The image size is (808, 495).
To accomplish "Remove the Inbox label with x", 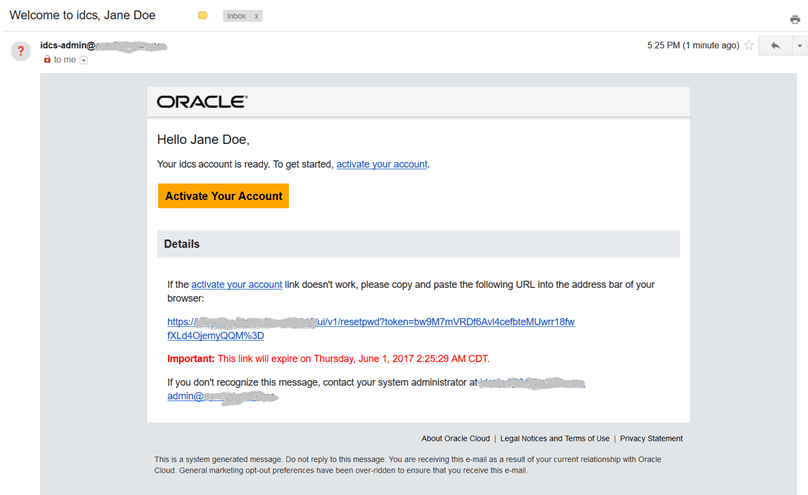I will 257,17.
